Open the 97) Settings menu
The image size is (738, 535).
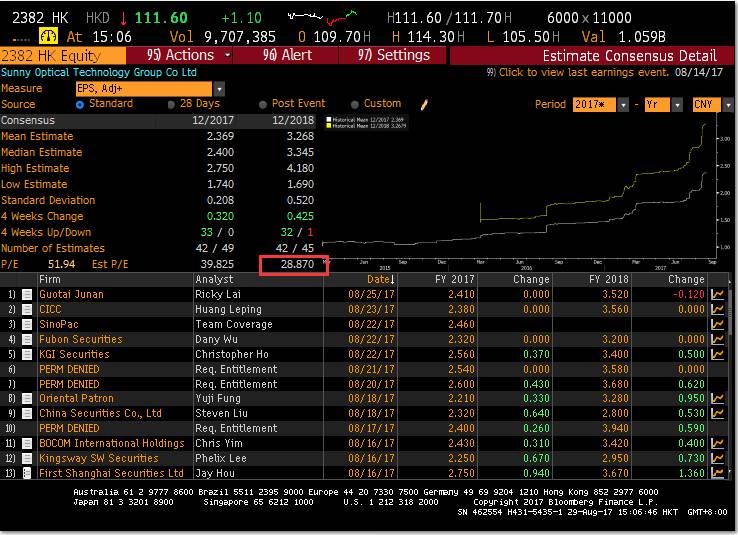pos(393,55)
